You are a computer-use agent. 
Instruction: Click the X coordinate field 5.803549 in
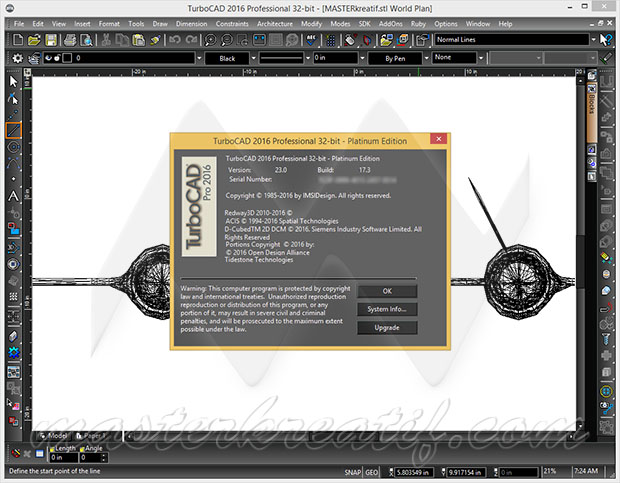(x=414, y=472)
